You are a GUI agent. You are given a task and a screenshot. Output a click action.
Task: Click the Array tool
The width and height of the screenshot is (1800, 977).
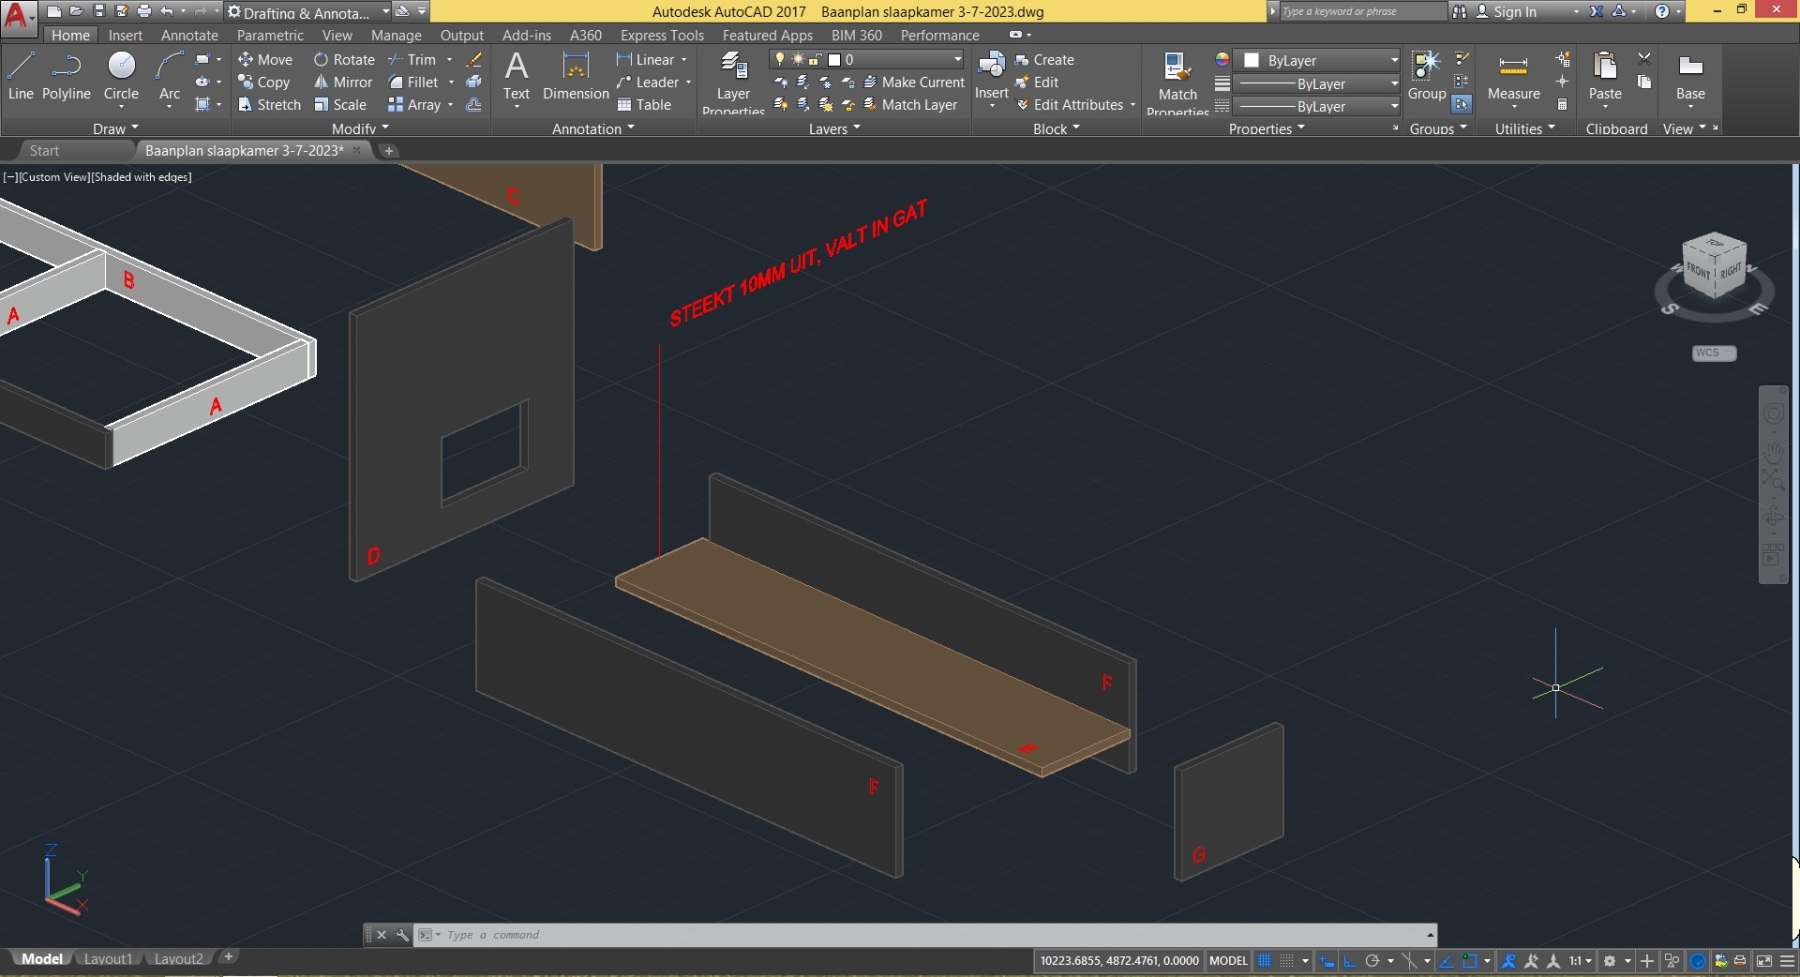[414, 104]
